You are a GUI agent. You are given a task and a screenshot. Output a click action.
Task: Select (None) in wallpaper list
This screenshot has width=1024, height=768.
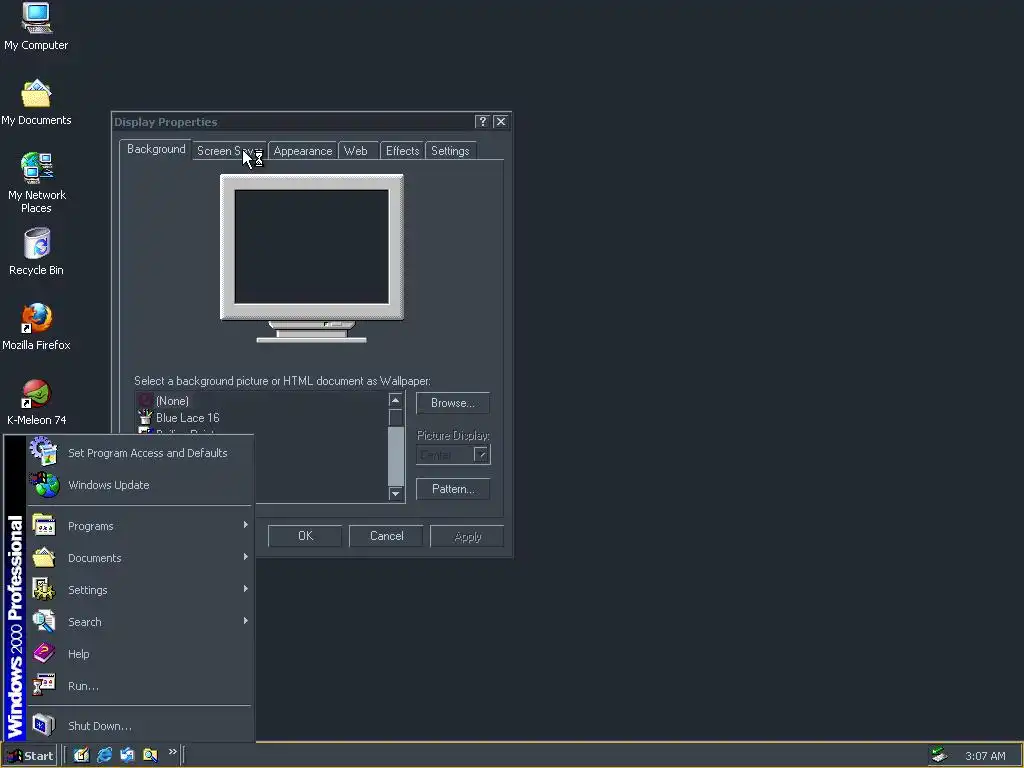pos(172,401)
